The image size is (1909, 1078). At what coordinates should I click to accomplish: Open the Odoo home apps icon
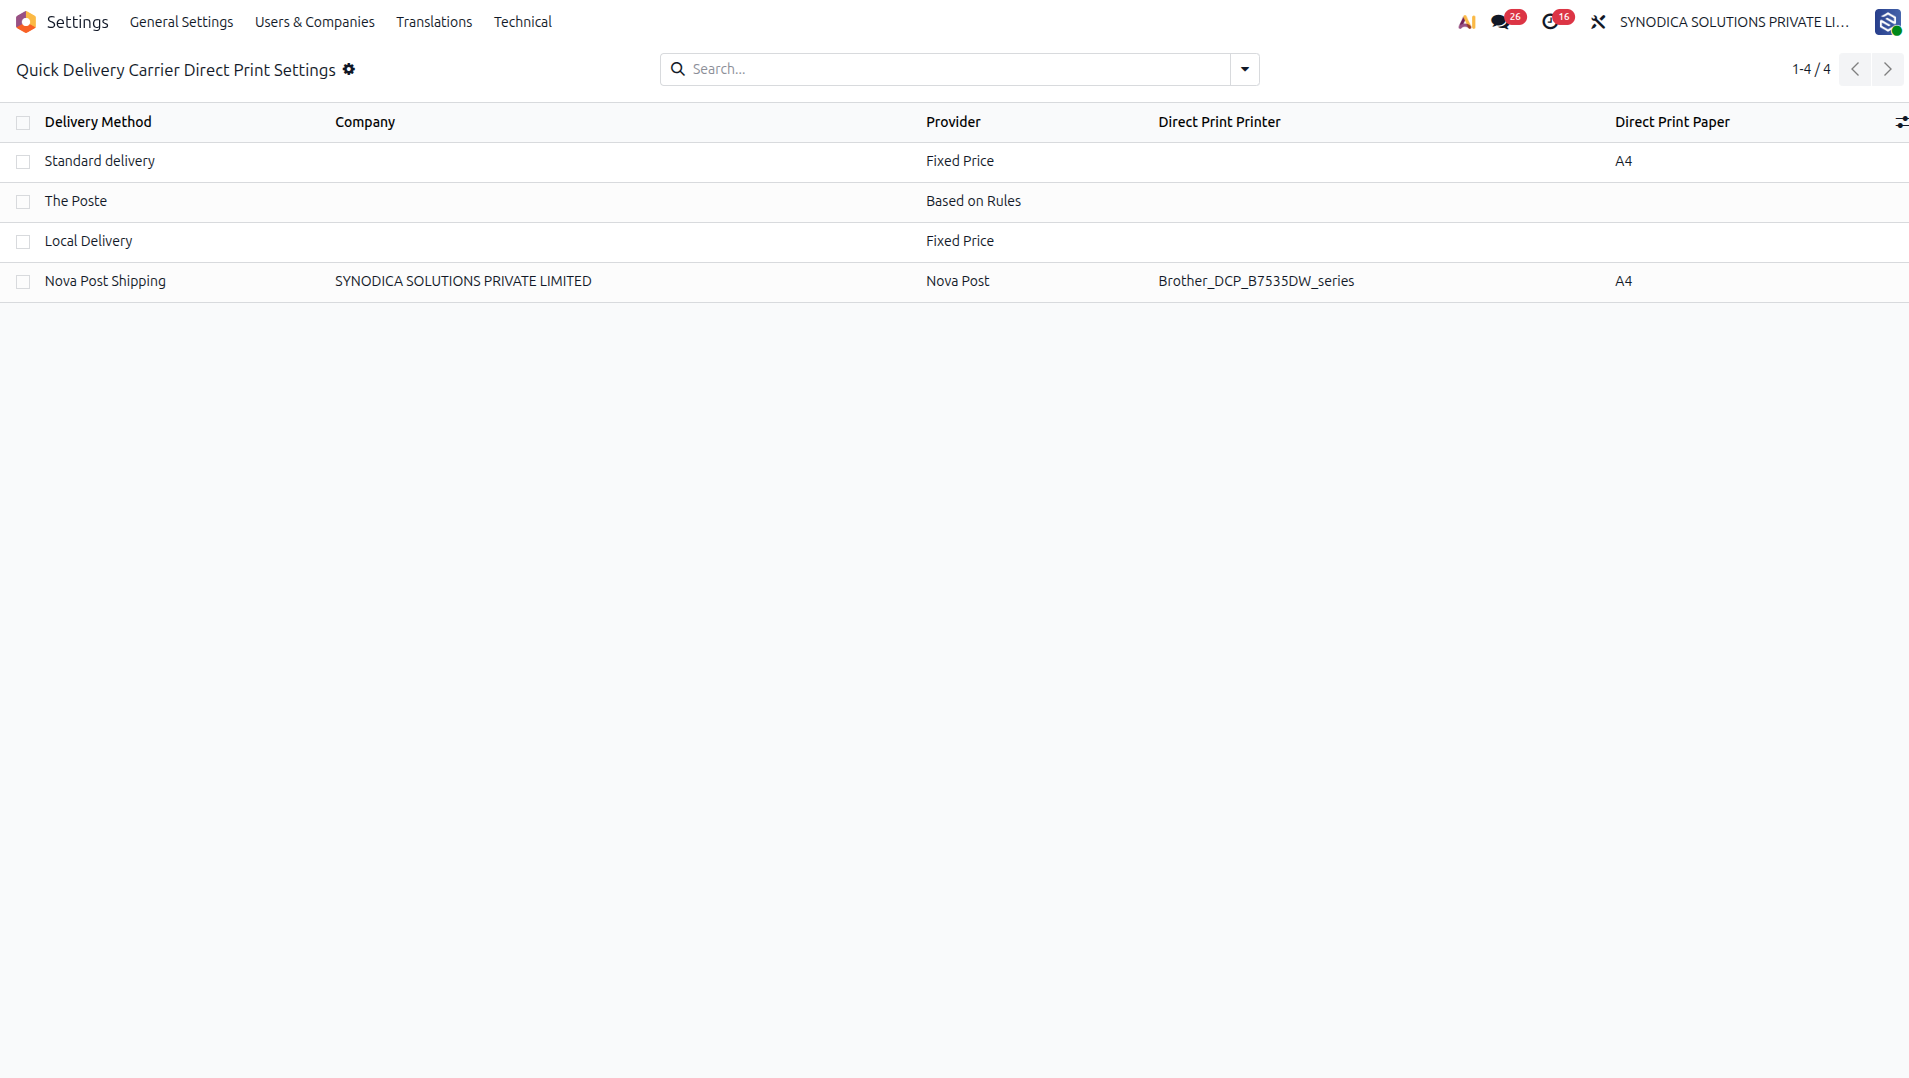26,22
